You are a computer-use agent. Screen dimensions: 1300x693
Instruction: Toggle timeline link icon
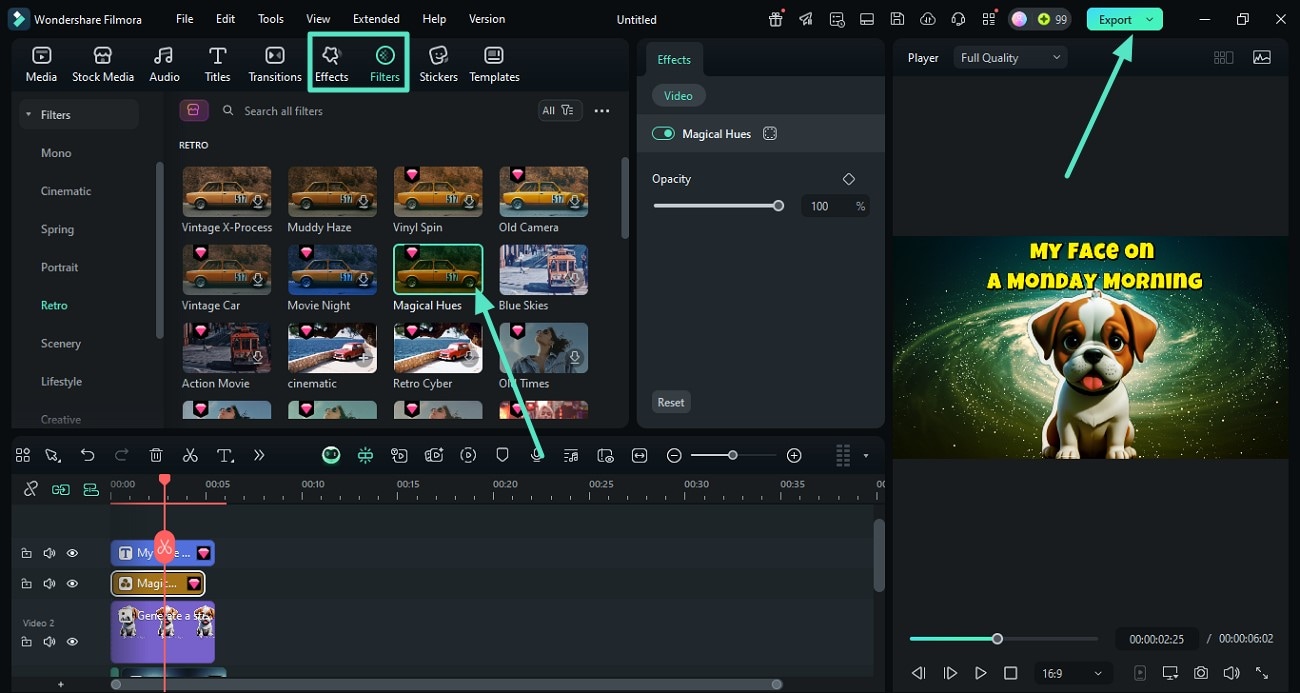(30, 489)
